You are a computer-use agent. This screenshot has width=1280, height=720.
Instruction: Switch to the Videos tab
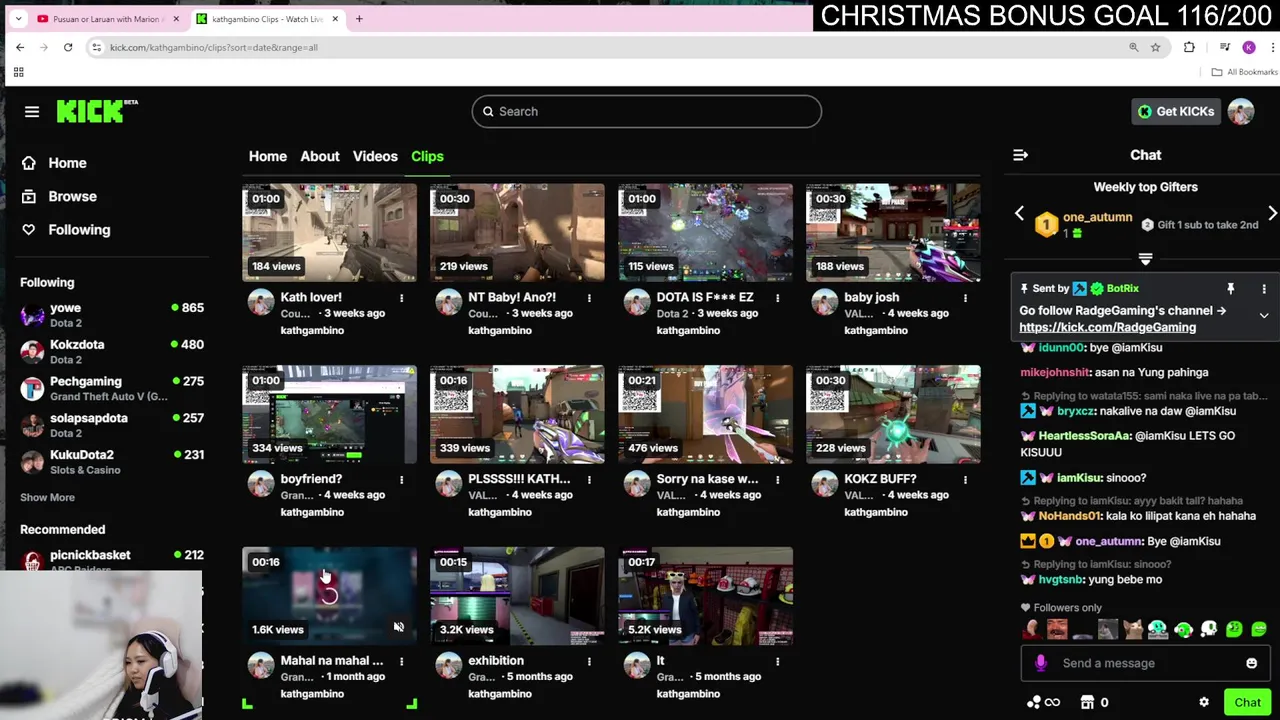tap(375, 156)
